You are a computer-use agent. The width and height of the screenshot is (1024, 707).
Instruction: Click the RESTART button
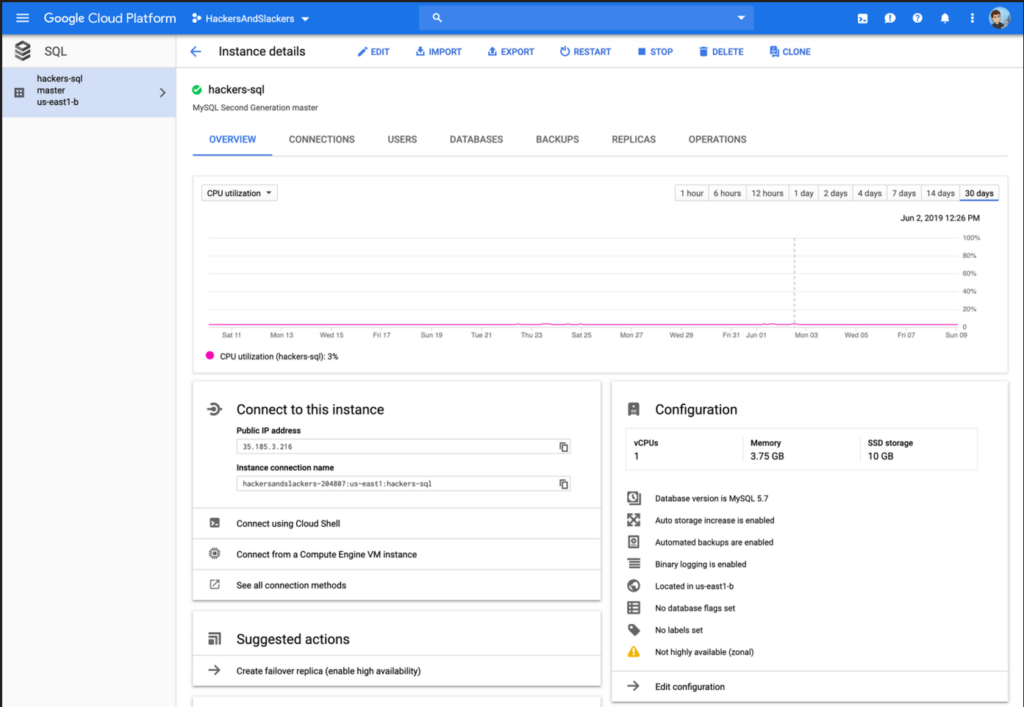tap(585, 51)
